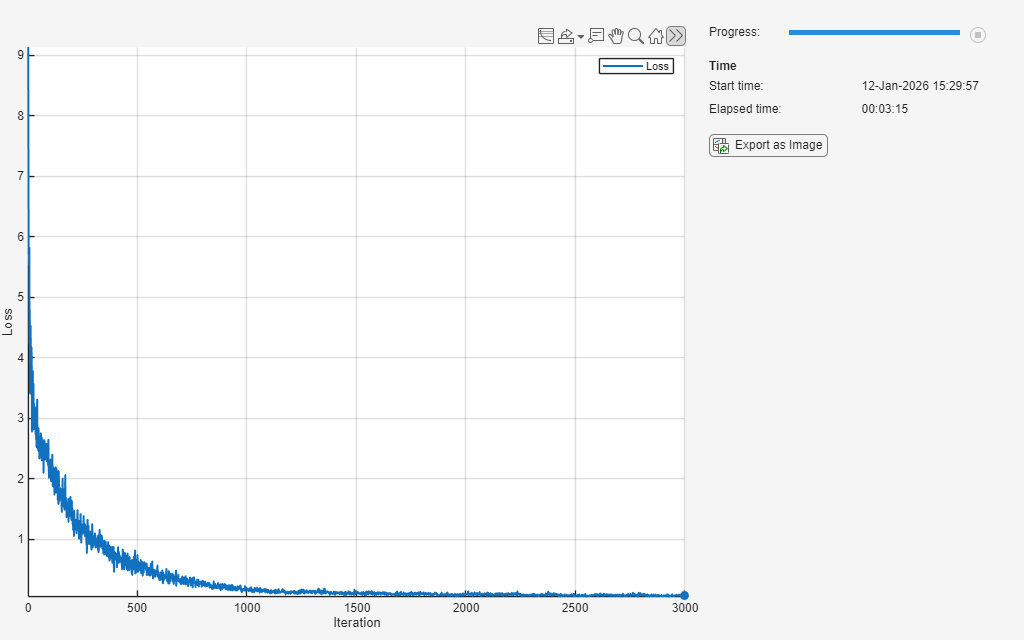This screenshot has width=1024, height=640.
Task: Activate the zoom magnifier tool
Action: click(x=636, y=36)
